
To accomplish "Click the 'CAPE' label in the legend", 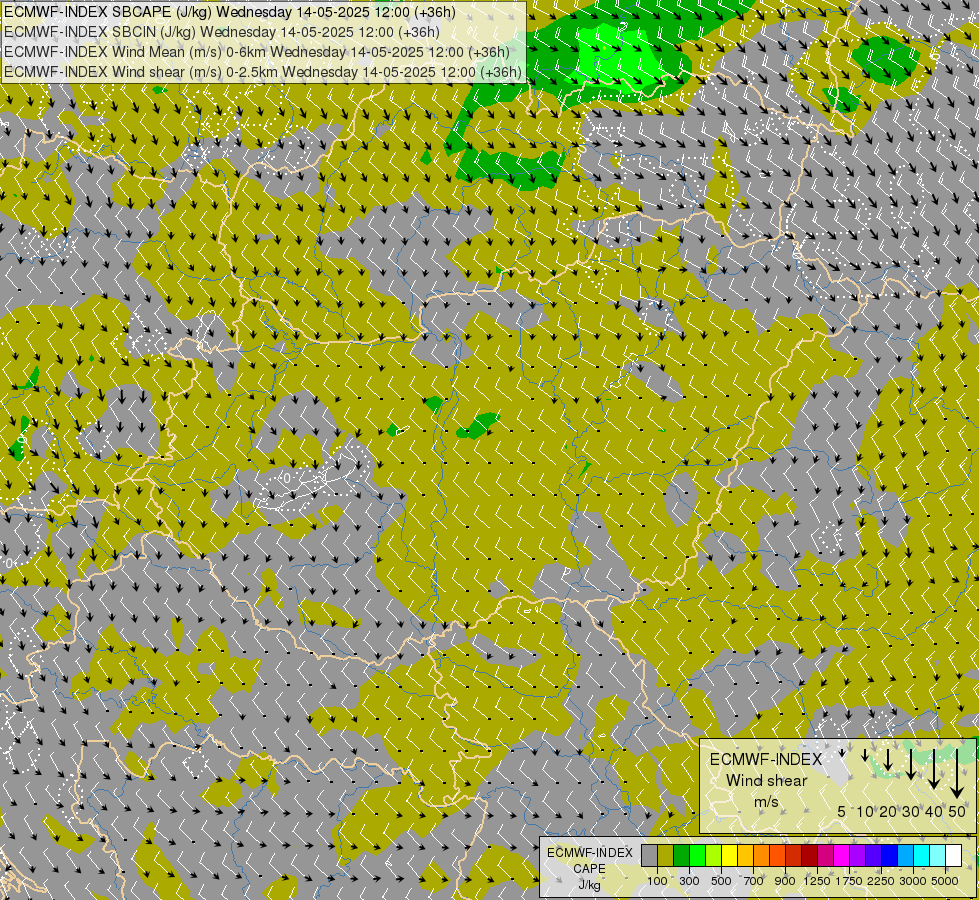I will (589, 869).
